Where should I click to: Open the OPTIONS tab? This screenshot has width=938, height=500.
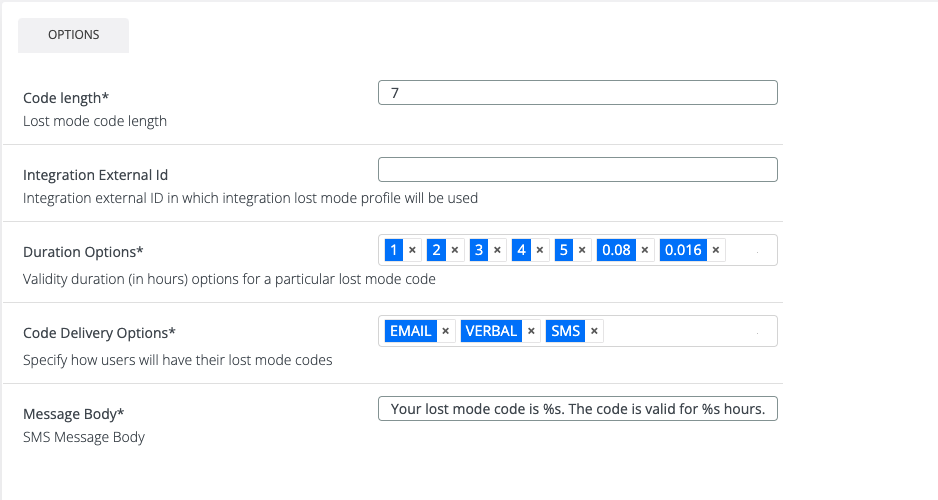pyautogui.click(x=74, y=35)
